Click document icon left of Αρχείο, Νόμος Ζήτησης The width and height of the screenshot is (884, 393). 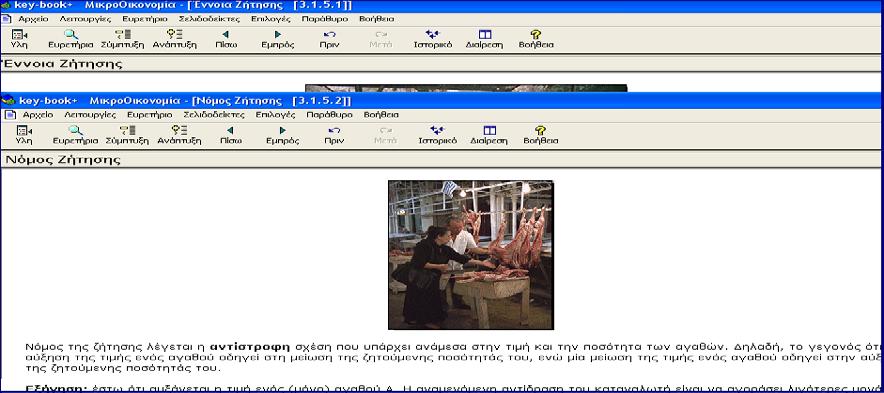pyautogui.click(x=10, y=114)
